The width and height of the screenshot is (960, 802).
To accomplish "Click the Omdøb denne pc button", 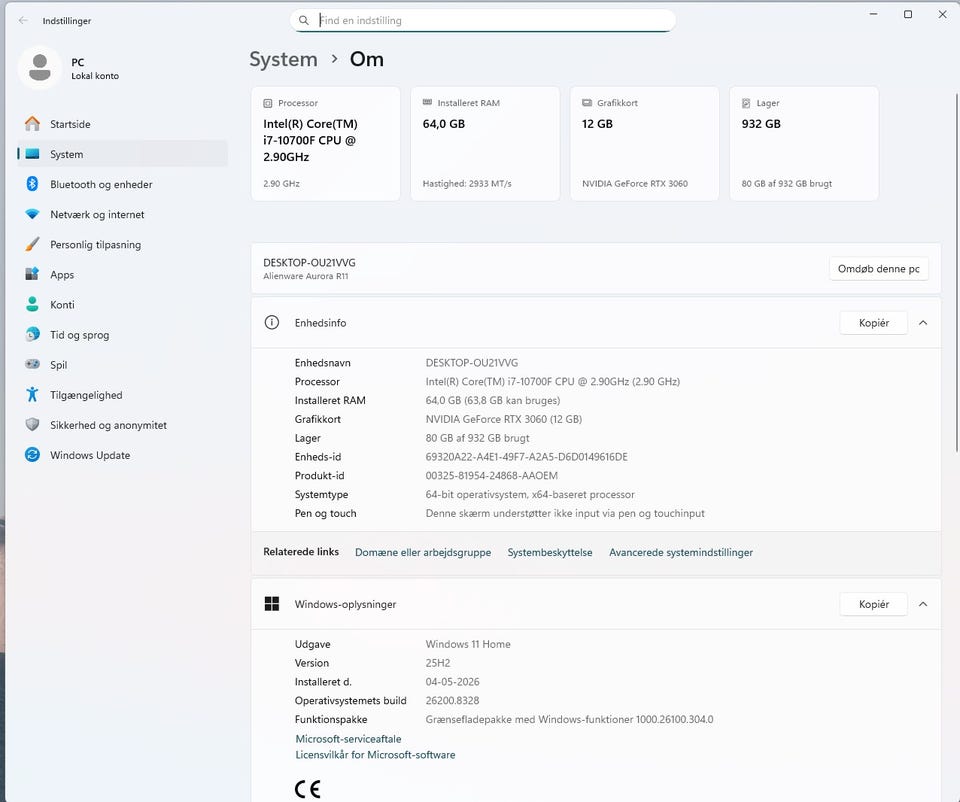I will (x=879, y=269).
